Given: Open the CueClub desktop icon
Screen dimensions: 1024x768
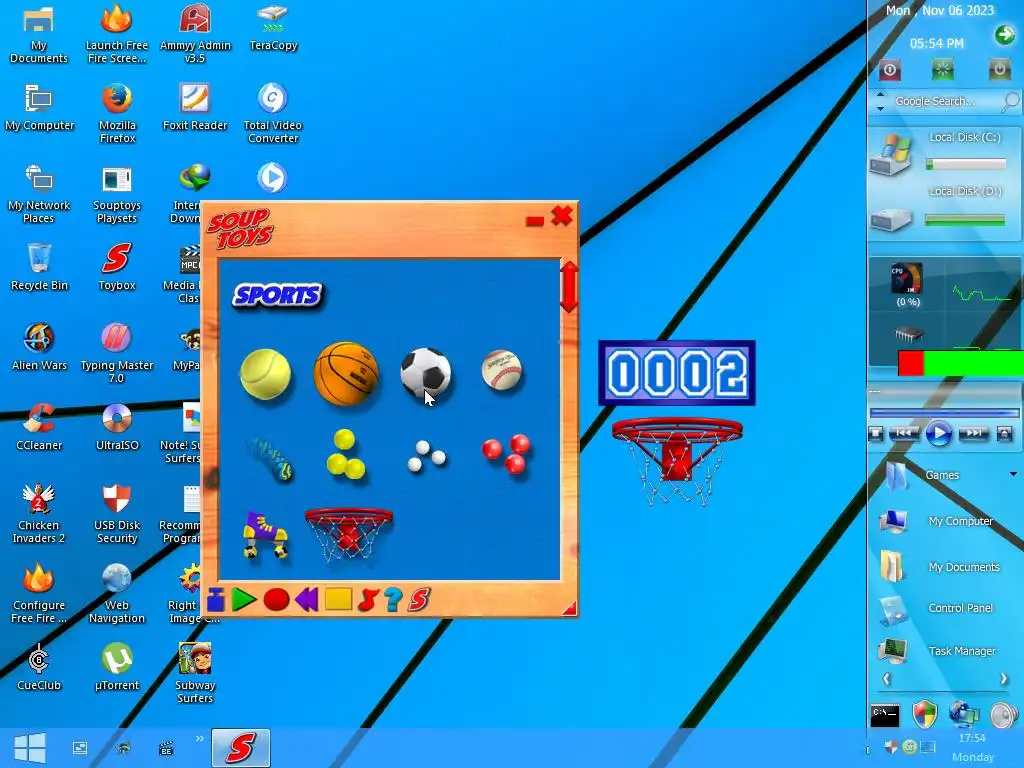Looking at the screenshot, I should [39, 667].
